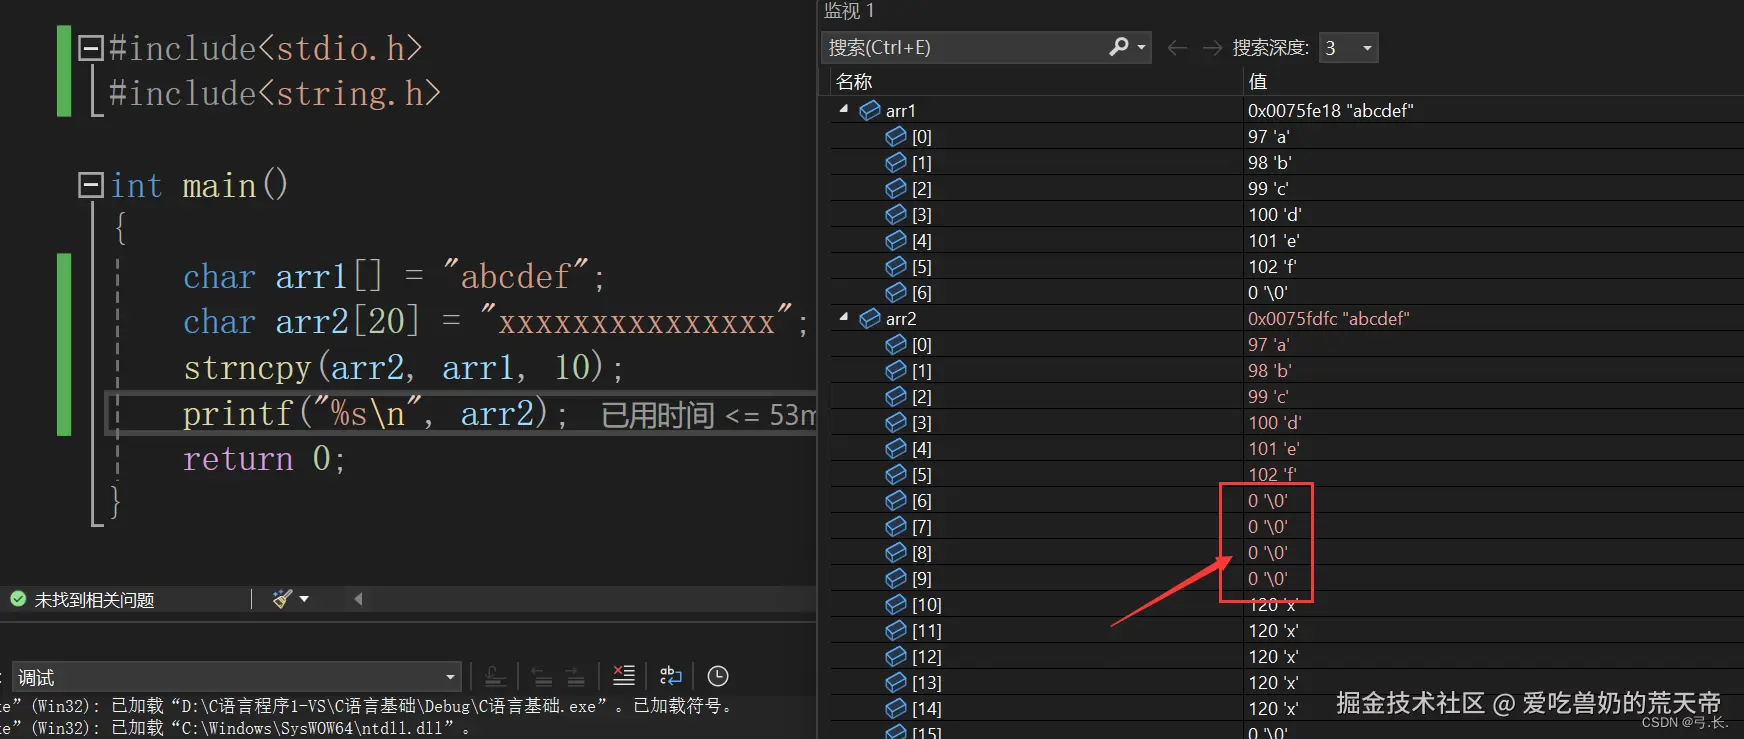
Task: Select arr1 element [2] row
Action: 1287,188
